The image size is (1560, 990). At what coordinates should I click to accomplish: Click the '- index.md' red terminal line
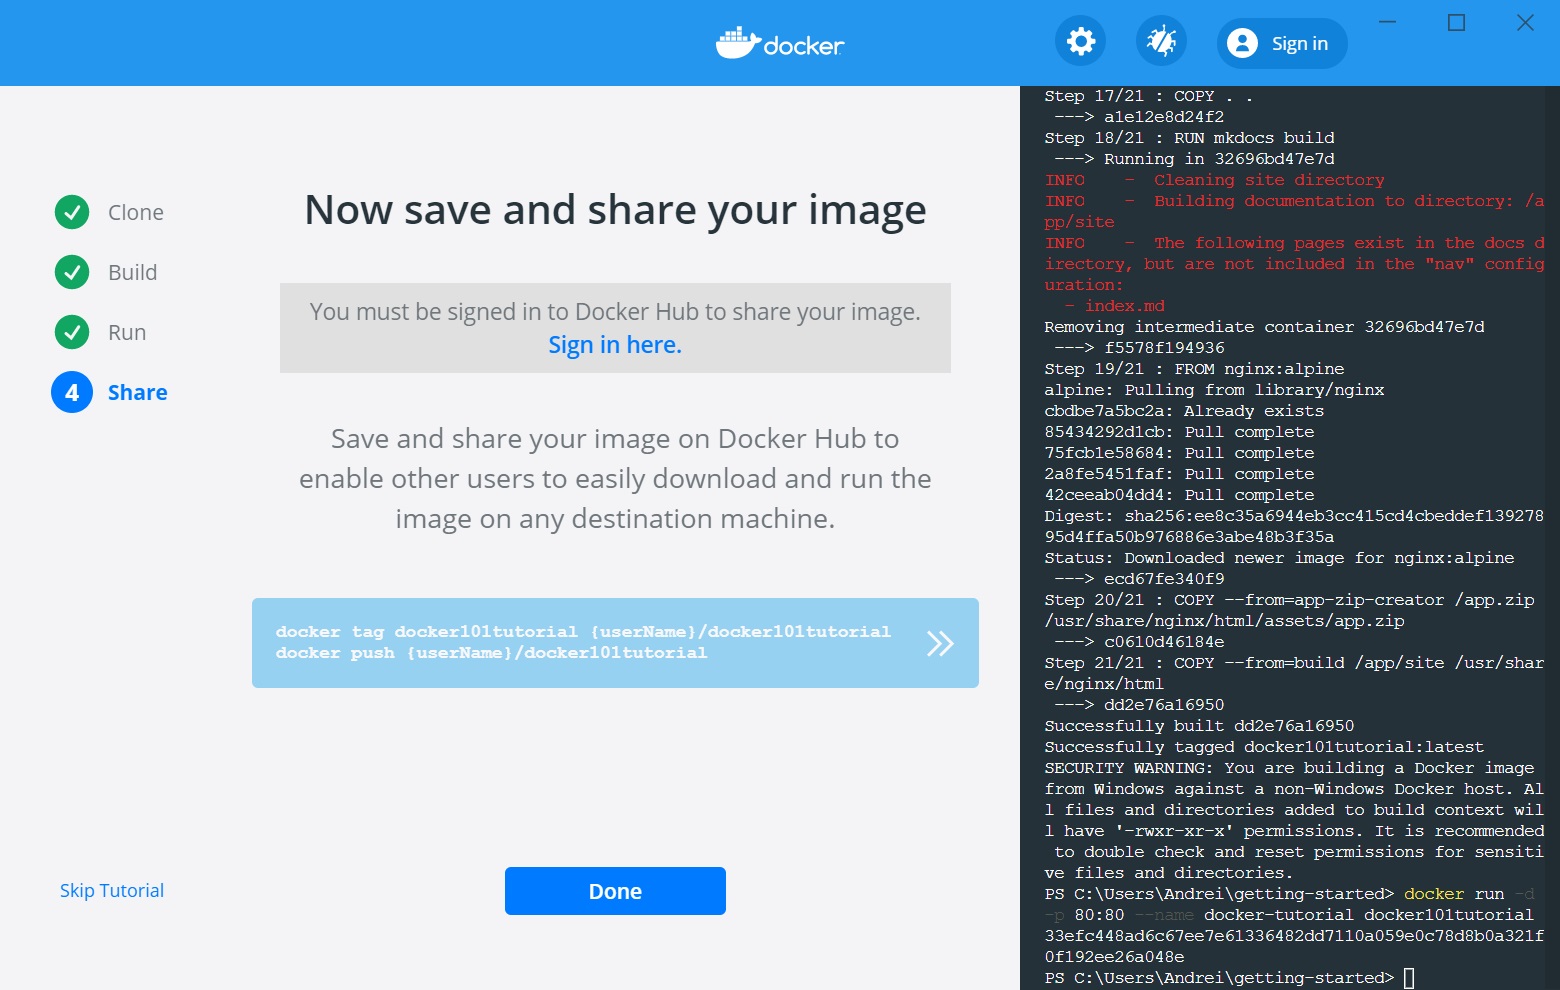[x=1114, y=306]
